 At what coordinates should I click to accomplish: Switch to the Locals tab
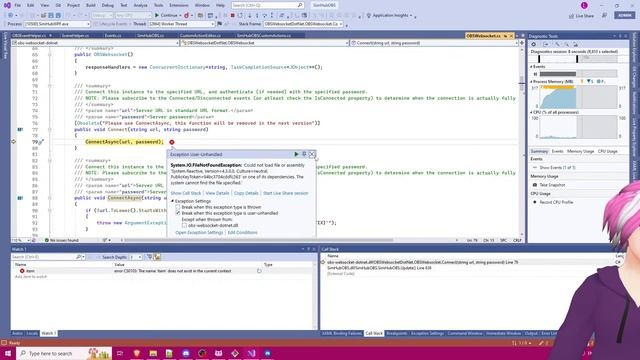32,333
